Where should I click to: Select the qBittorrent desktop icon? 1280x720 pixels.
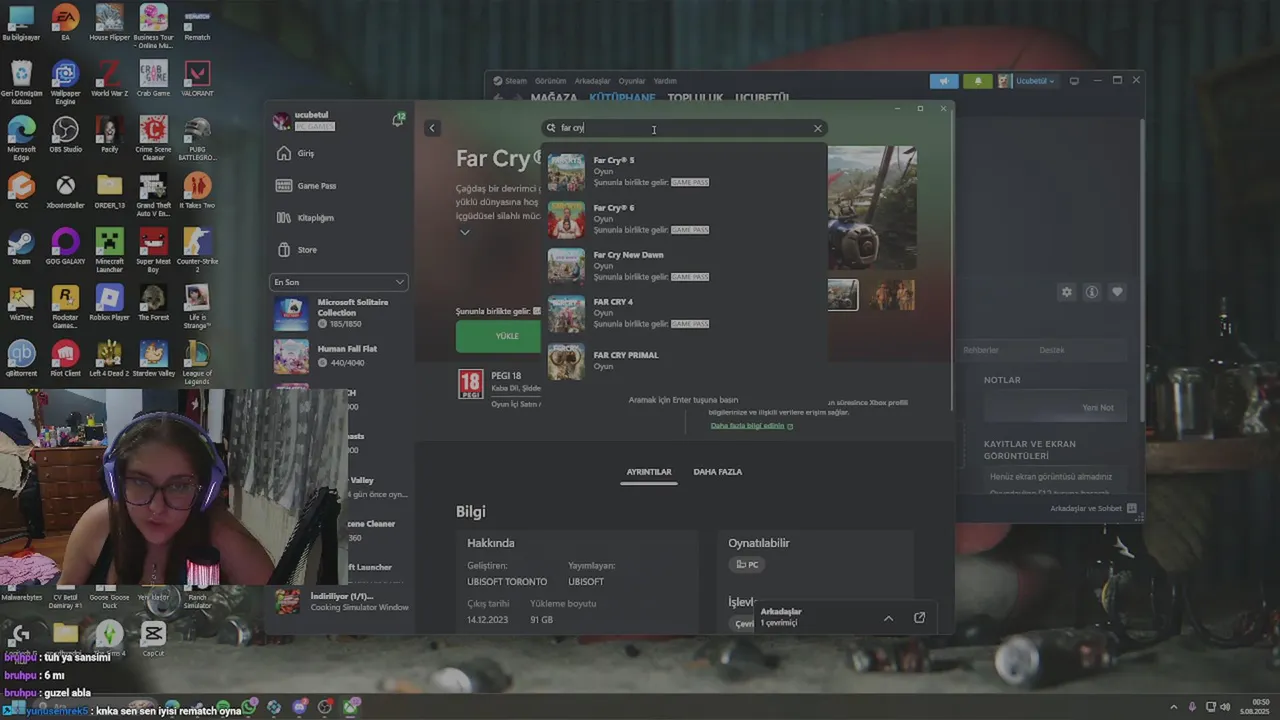coord(21,358)
